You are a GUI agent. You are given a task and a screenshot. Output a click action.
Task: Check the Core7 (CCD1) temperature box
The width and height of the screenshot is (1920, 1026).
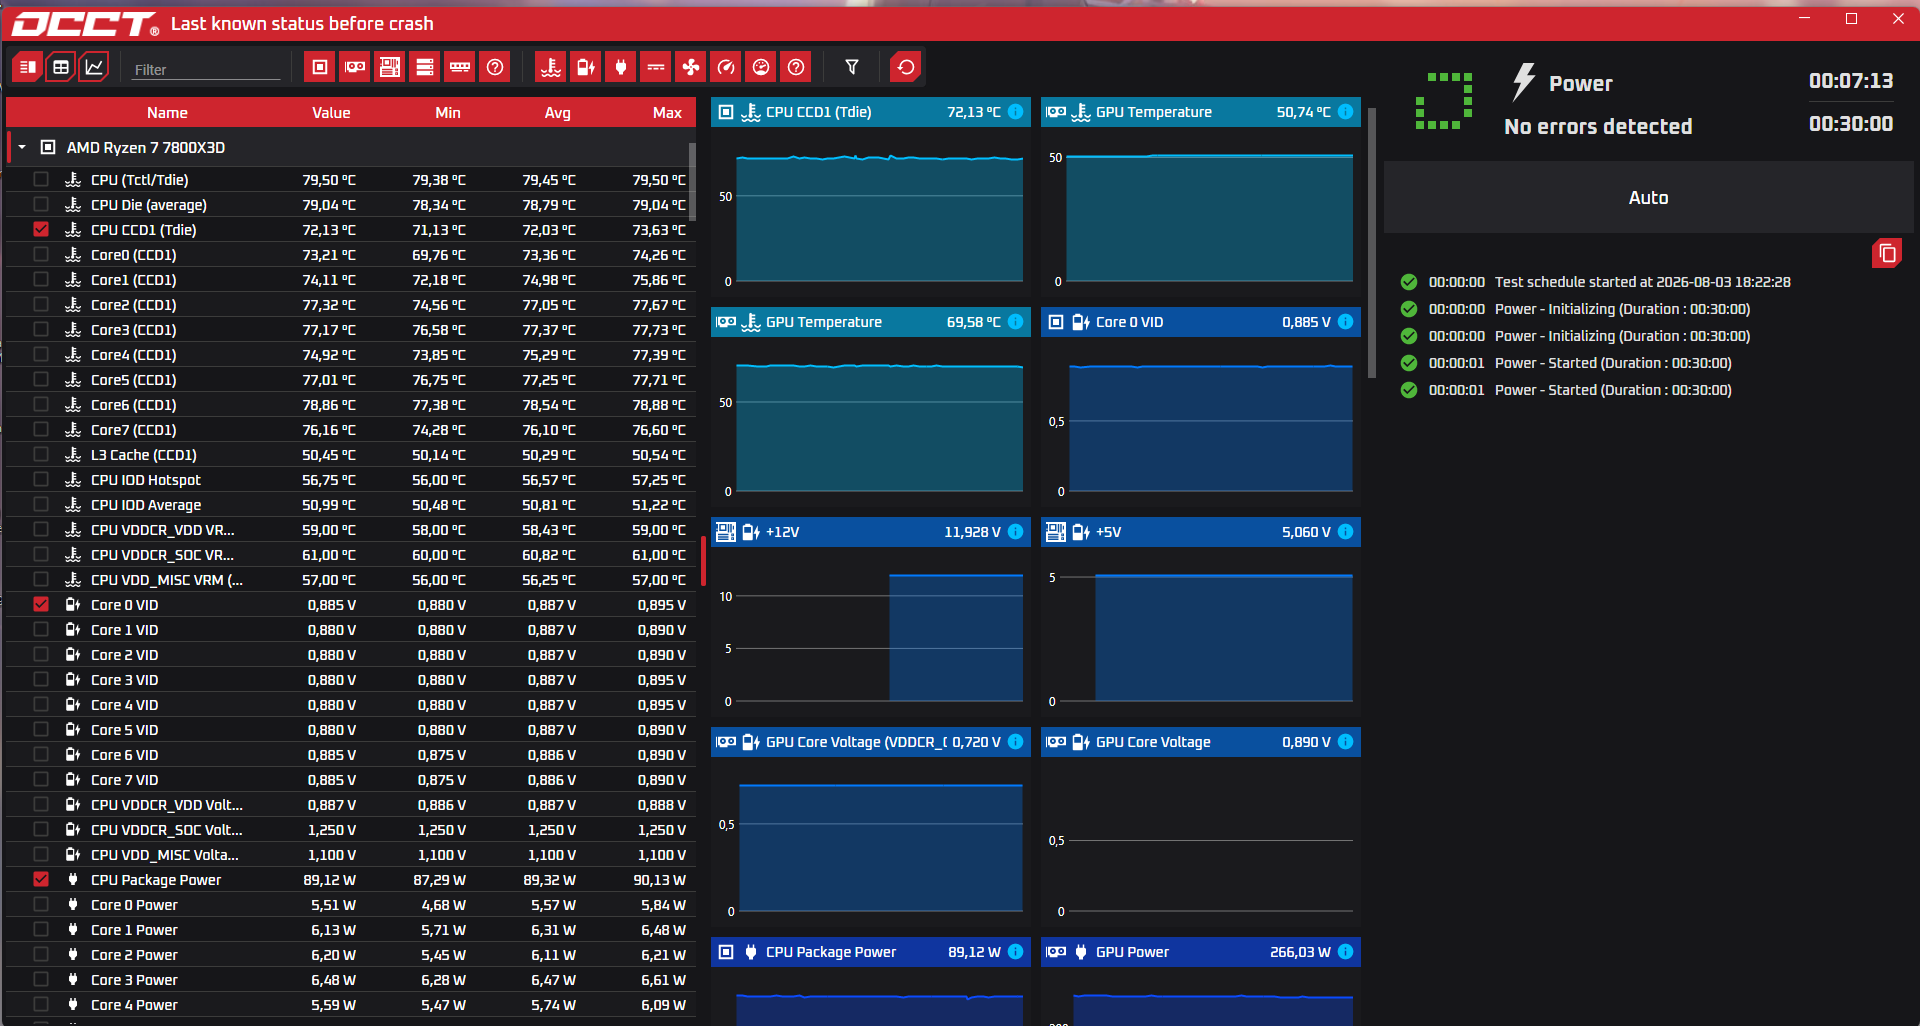[41, 429]
